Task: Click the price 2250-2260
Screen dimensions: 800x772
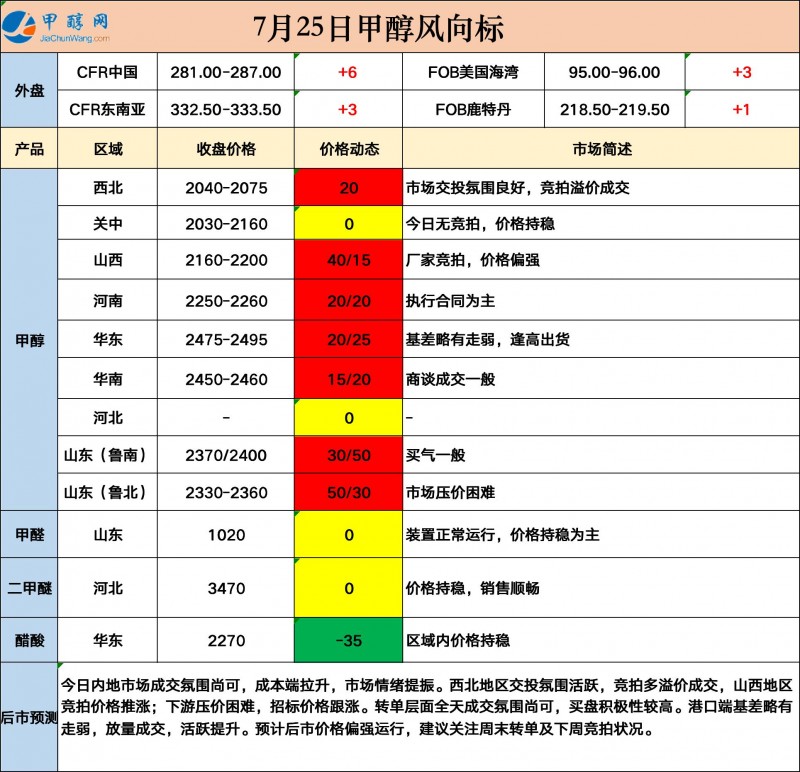Action: [x=226, y=301]
